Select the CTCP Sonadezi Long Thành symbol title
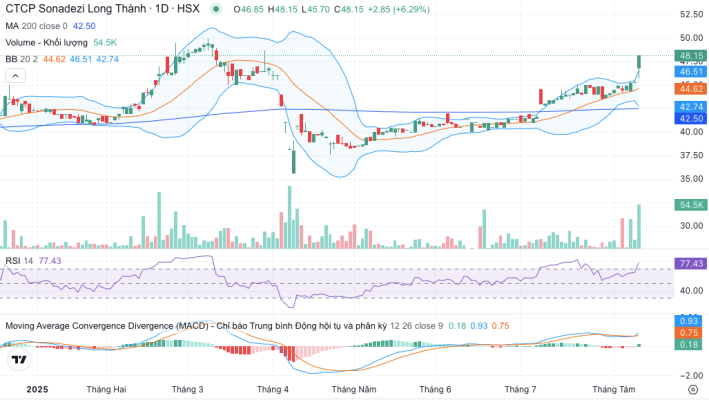The height and width of the screenshot is (400, 709). [102, 9]
